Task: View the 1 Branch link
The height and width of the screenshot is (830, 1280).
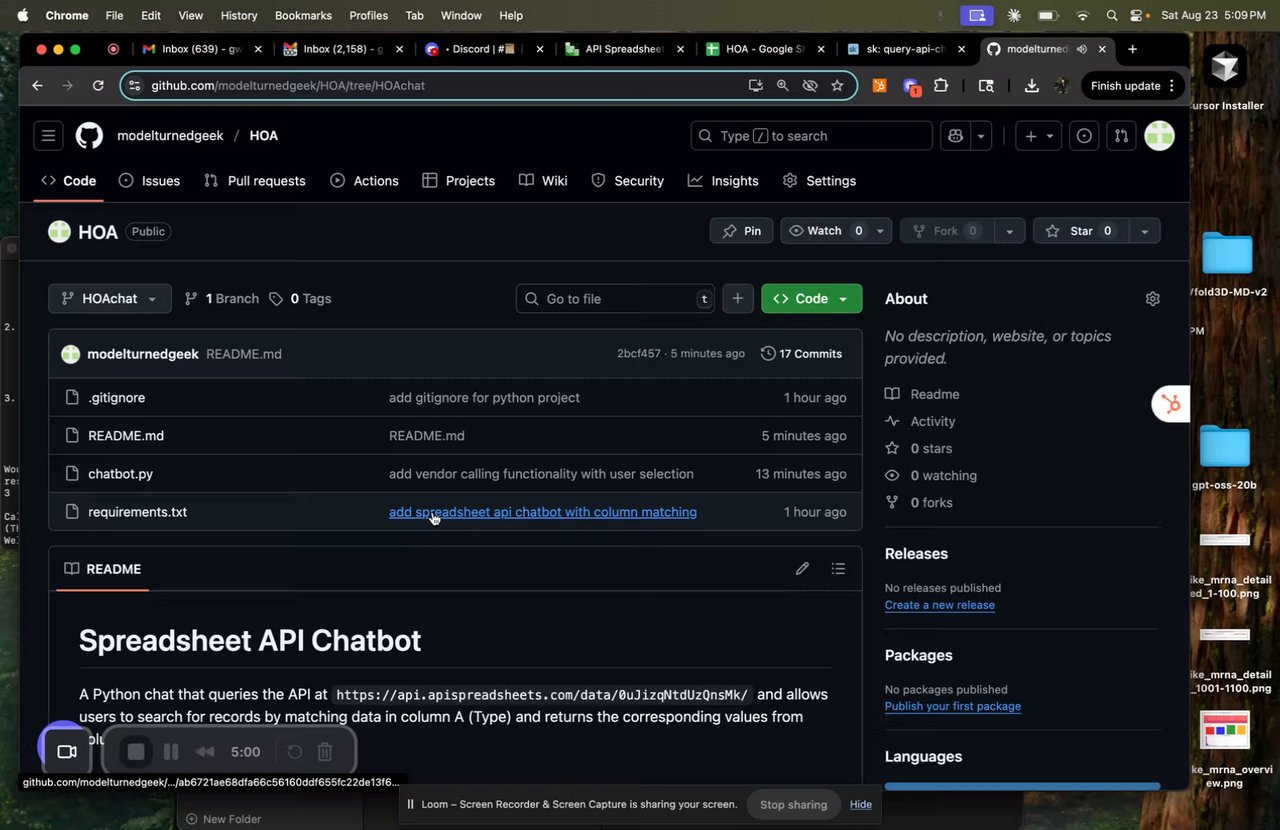Action: [x=222, y=299]
